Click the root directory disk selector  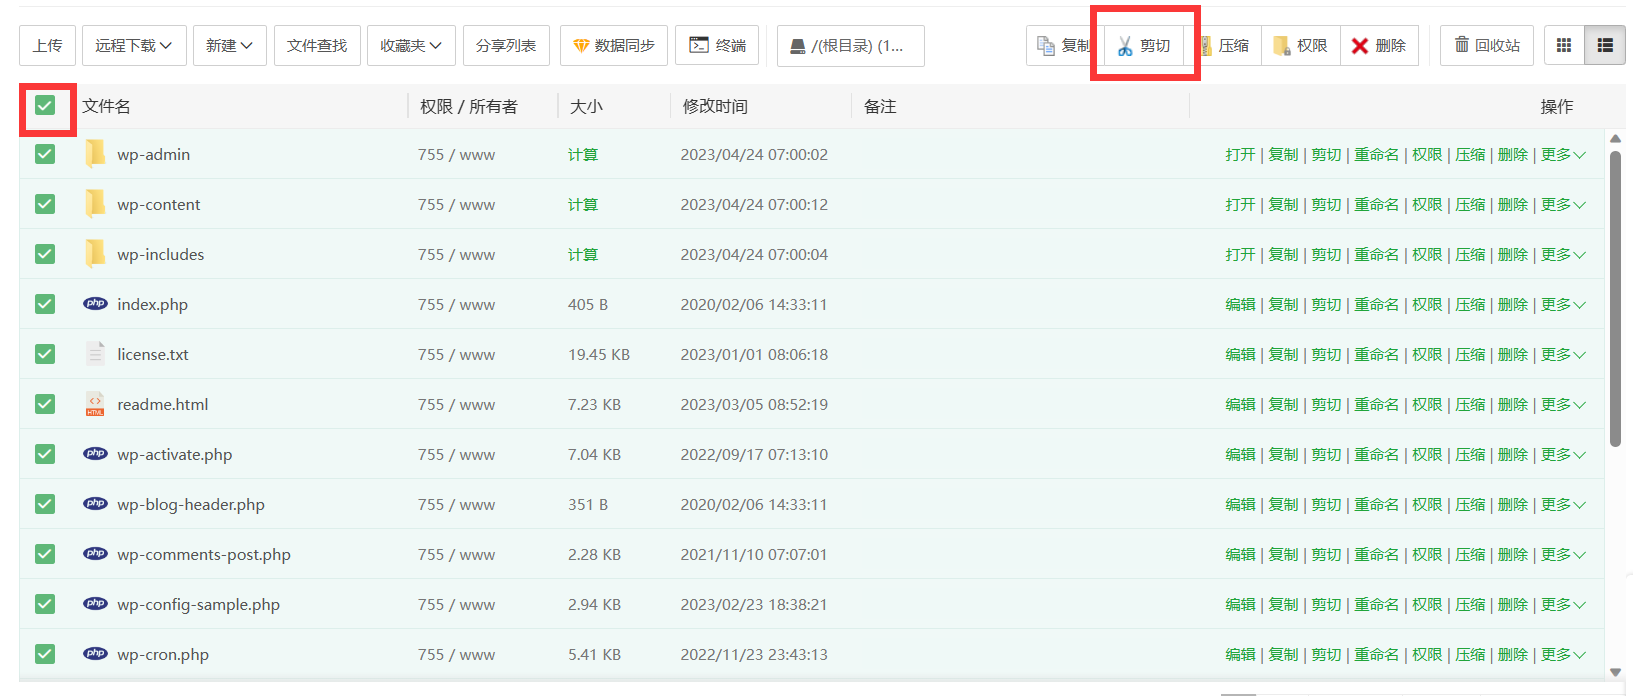point(850,46)
